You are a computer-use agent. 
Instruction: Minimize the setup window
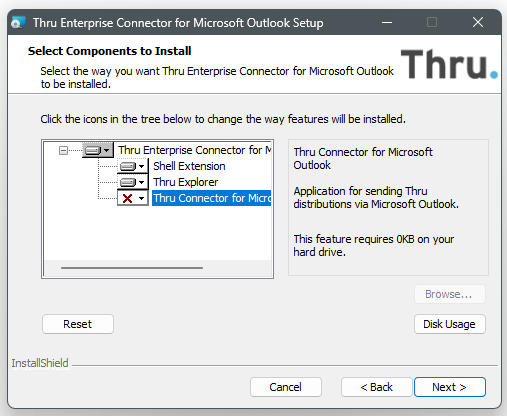click(387, 23)
